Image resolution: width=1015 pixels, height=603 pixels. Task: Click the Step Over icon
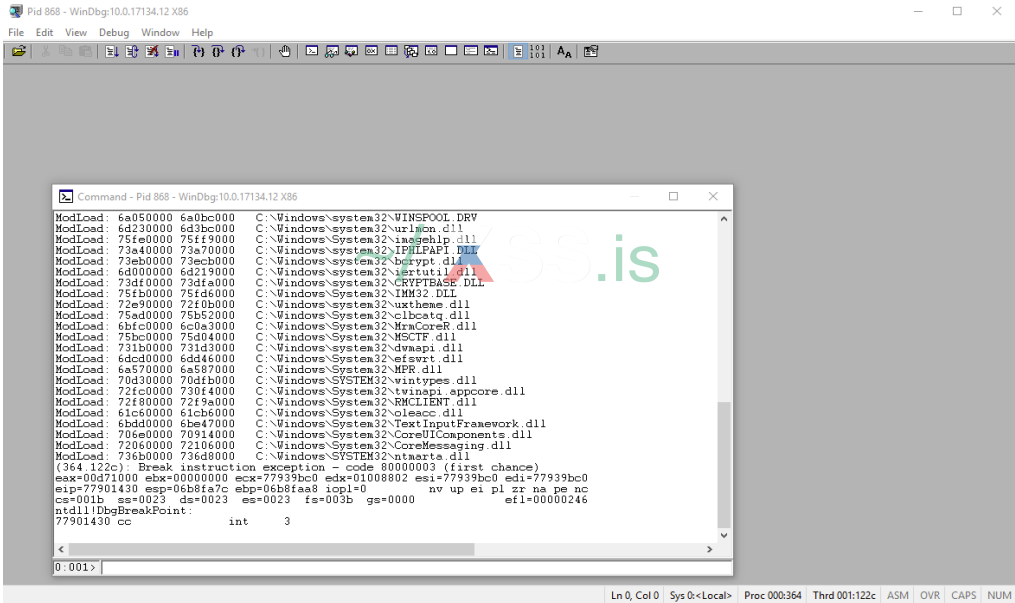coord(218,51)
